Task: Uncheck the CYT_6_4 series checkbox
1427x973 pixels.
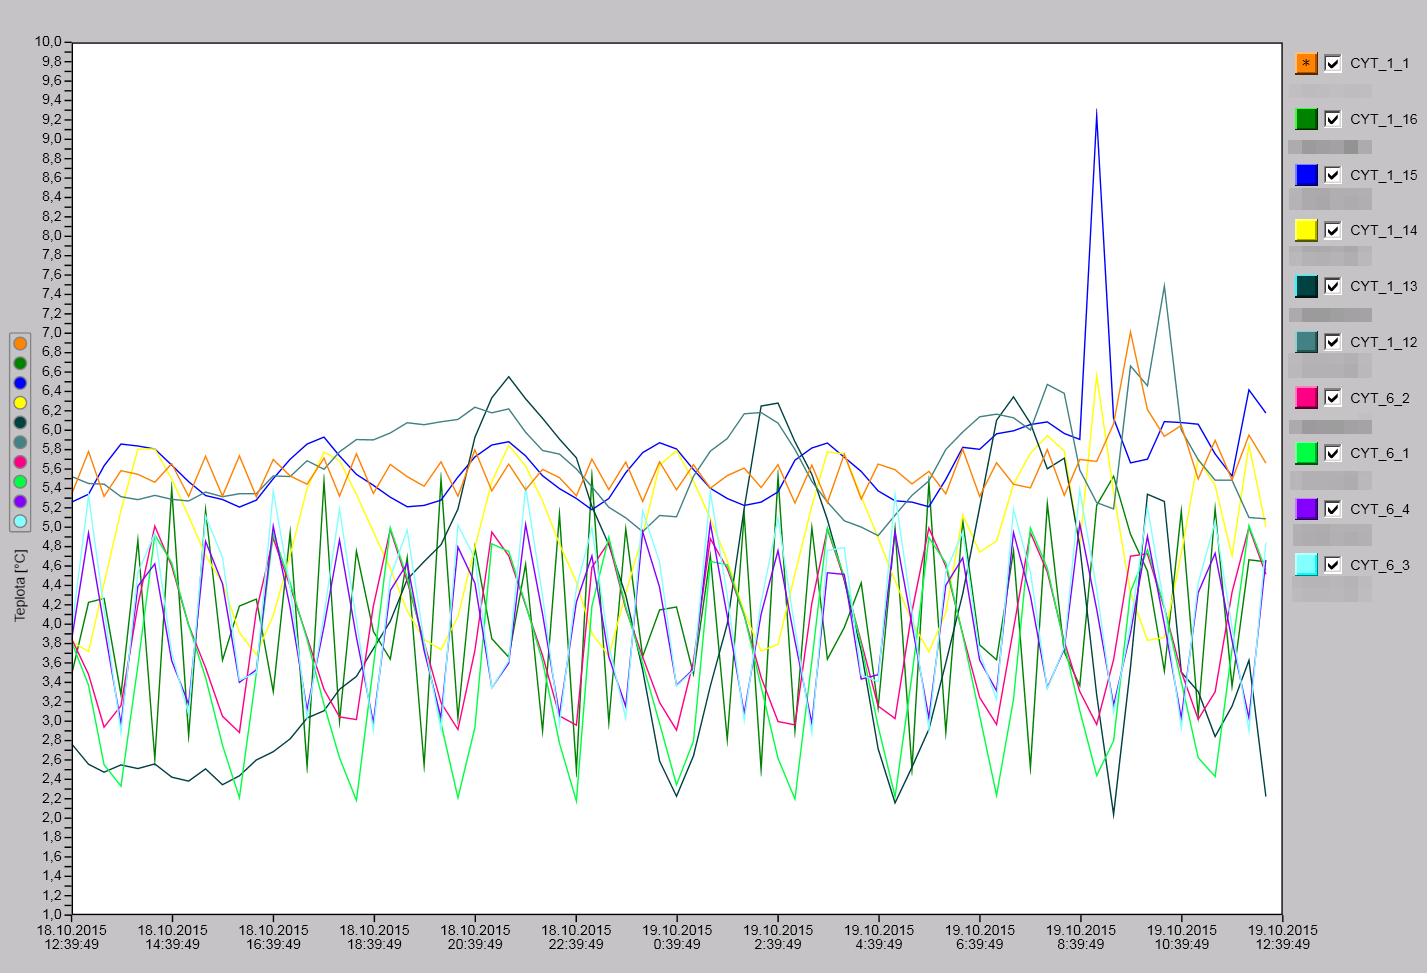Action: click(x=1333, y=509)
